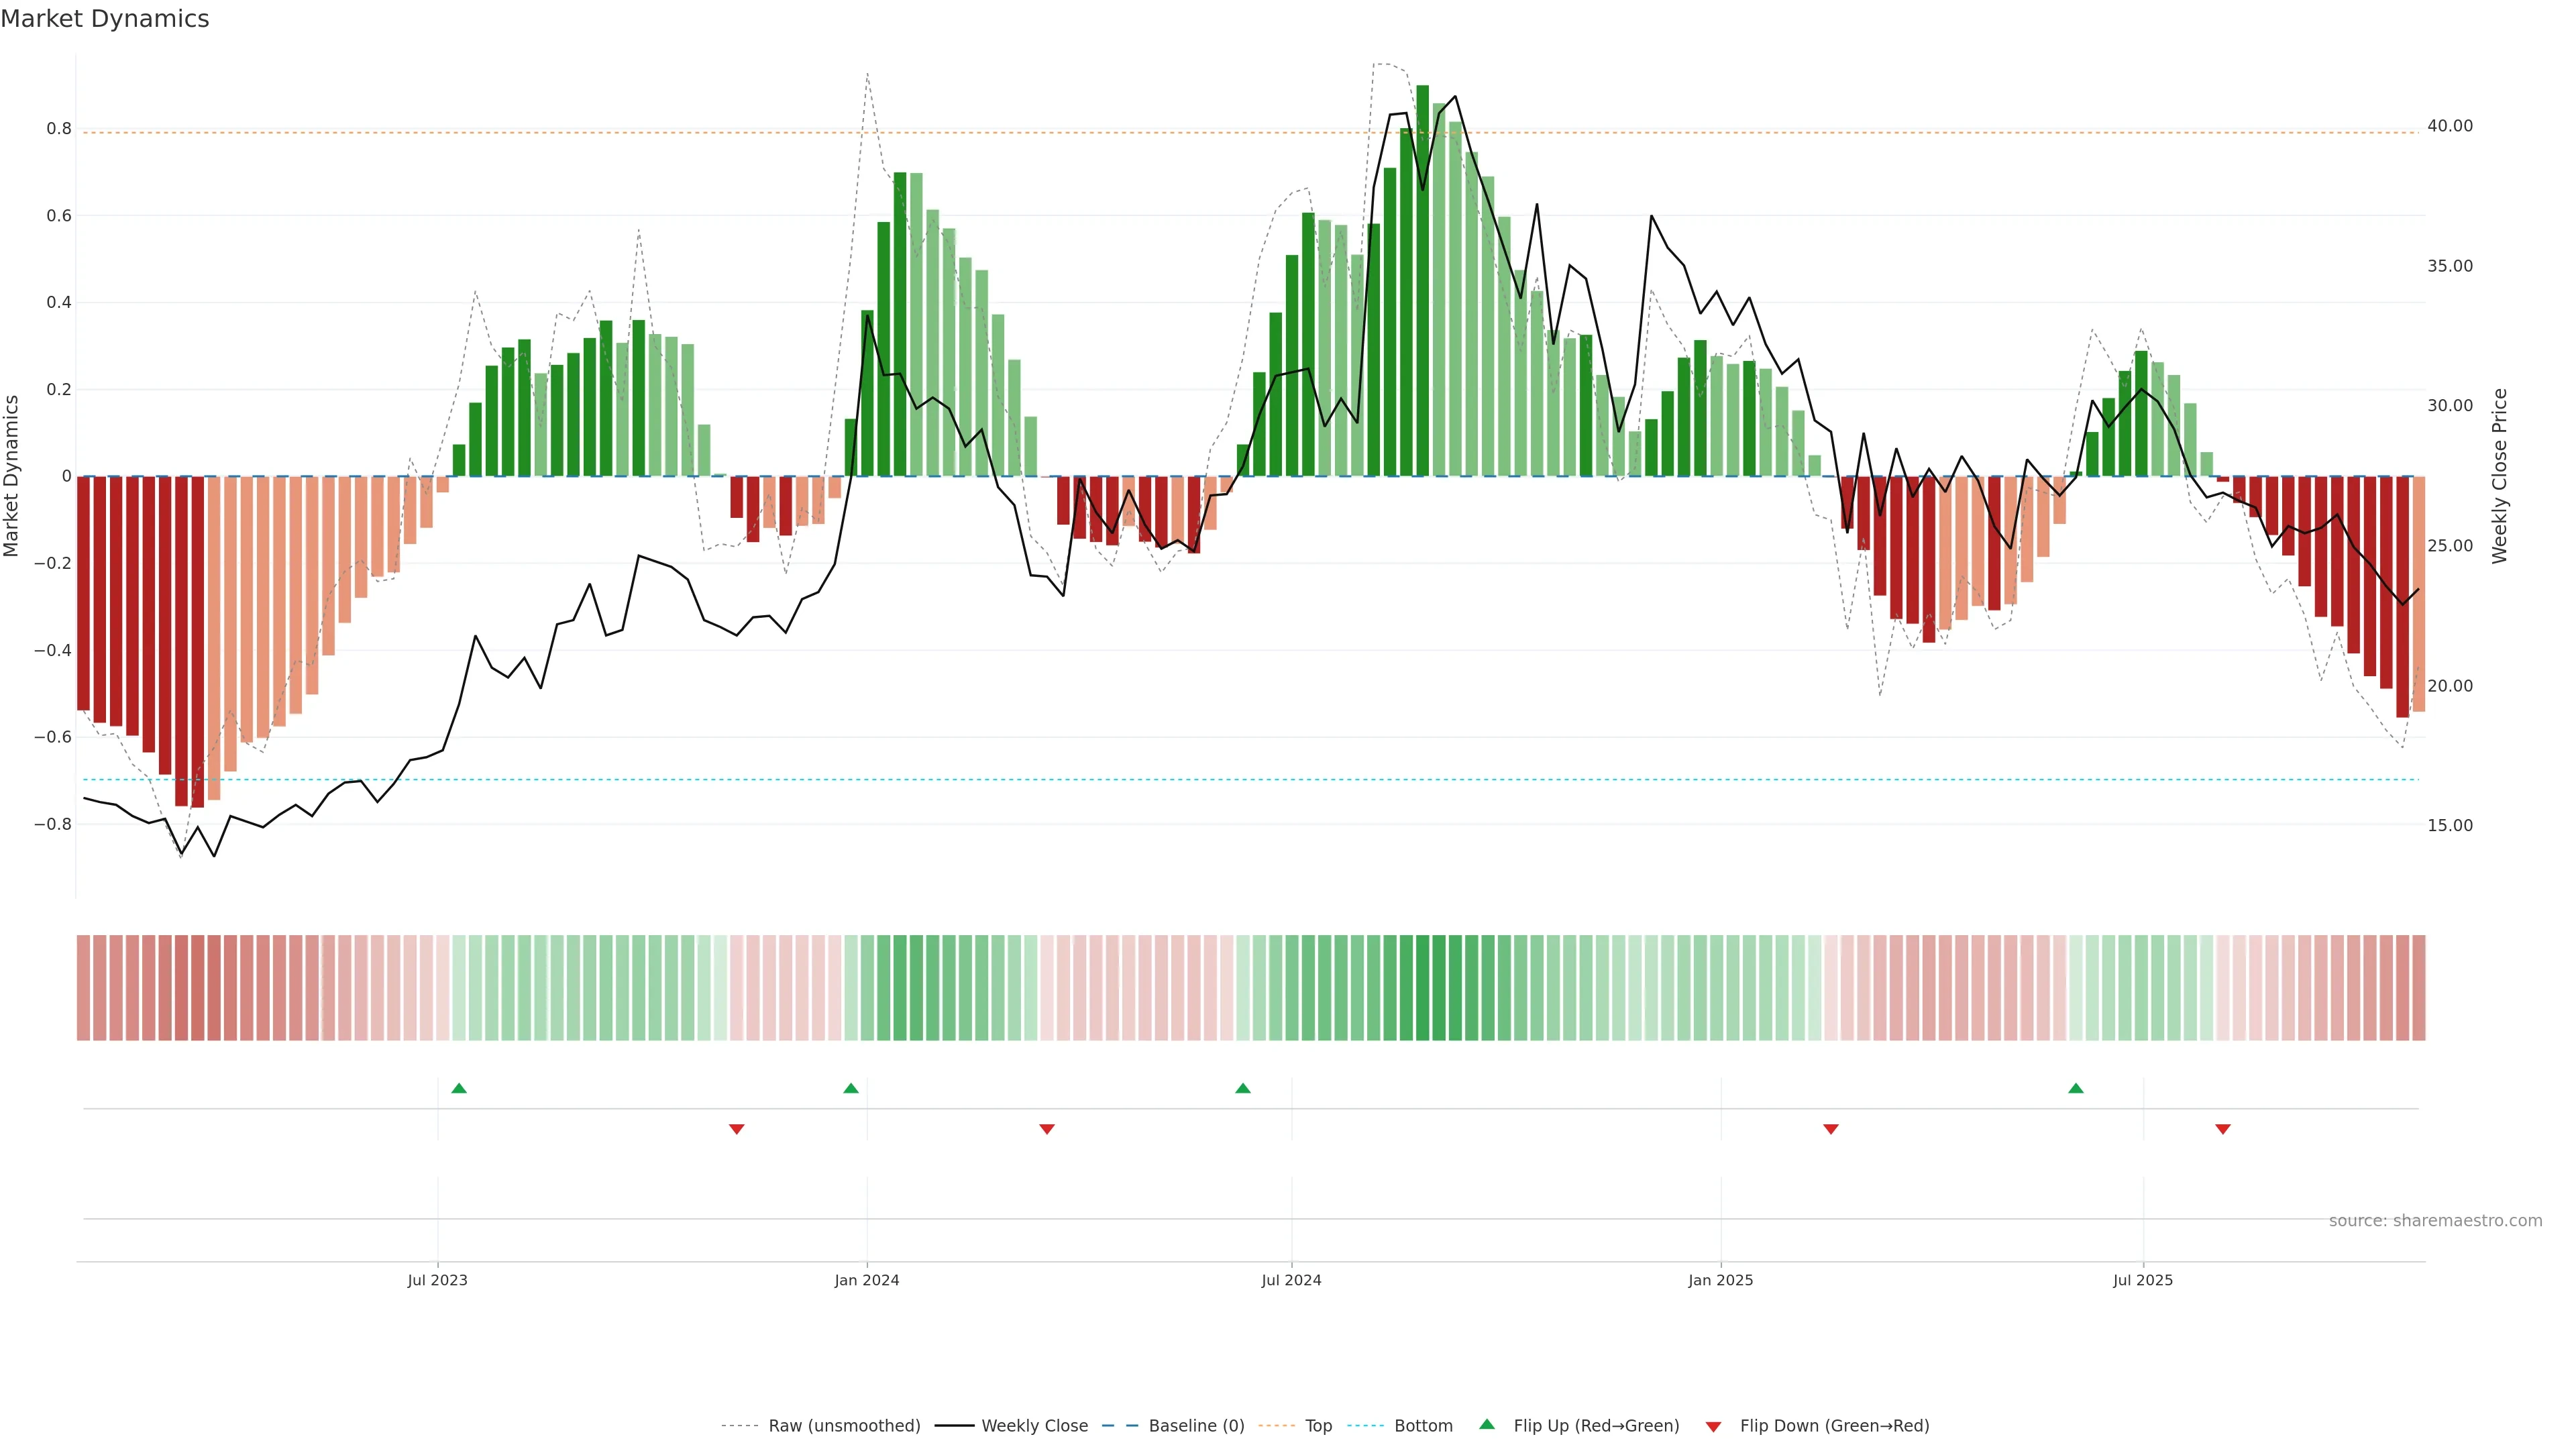This screenshot has width=2576, height=1449.
Task: Click the green flip-up triangle just after Jul 2023
Action: (459, 1088)
